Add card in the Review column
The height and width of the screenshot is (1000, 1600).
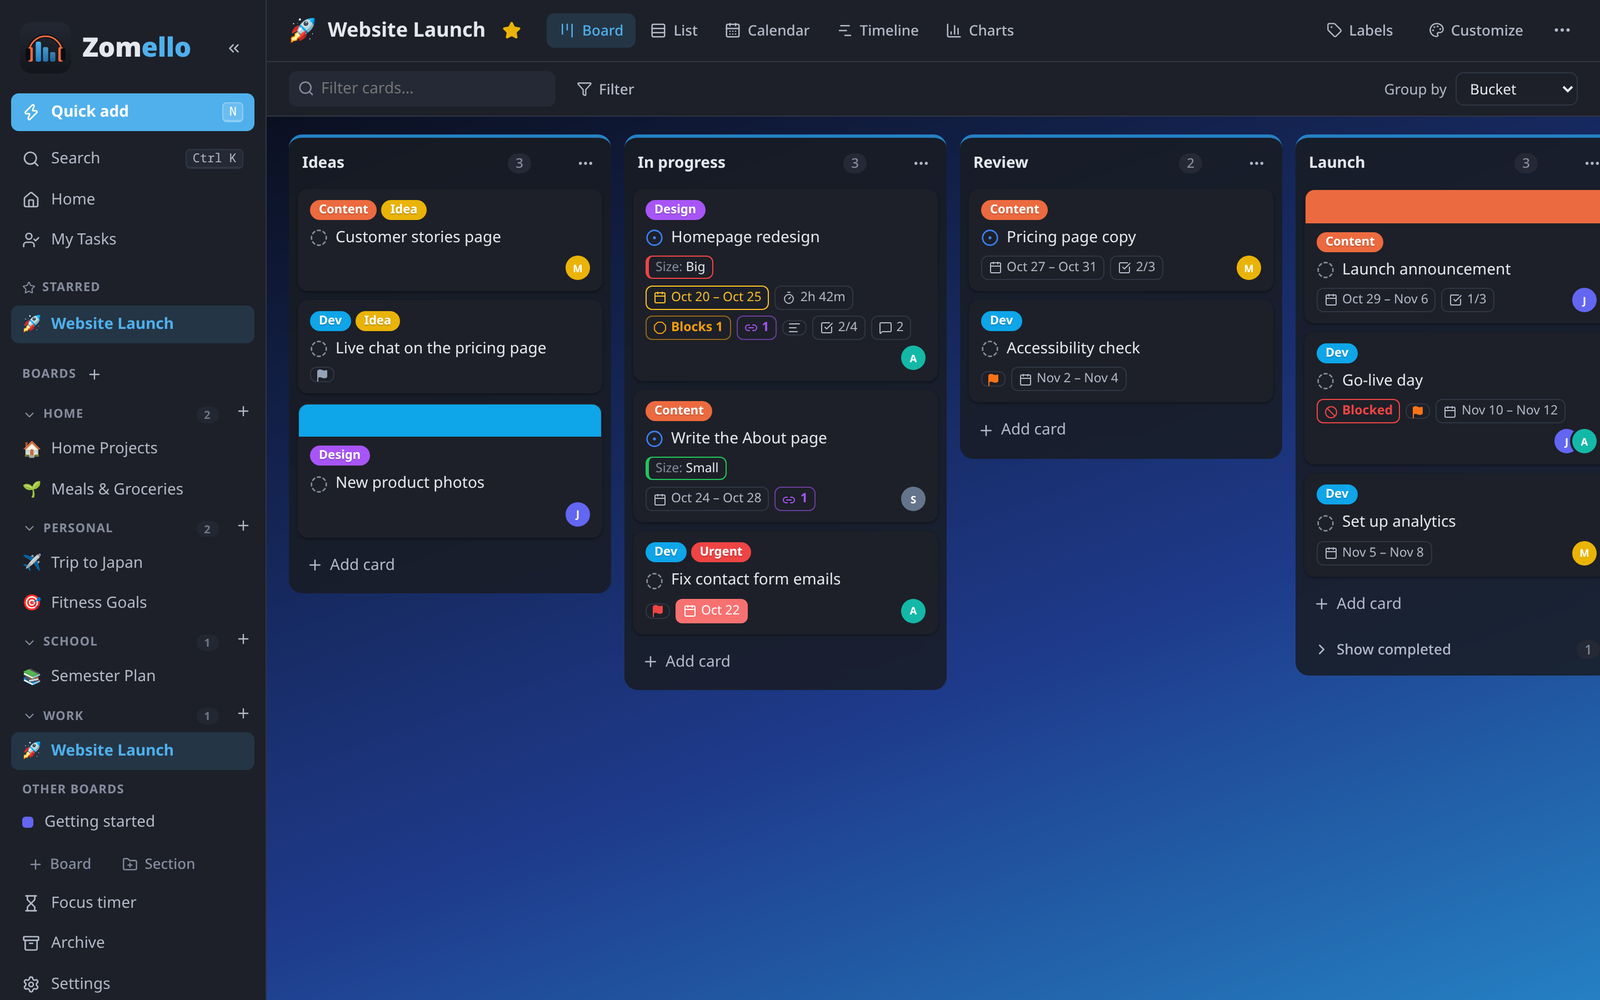click(x=1022, y=429)
